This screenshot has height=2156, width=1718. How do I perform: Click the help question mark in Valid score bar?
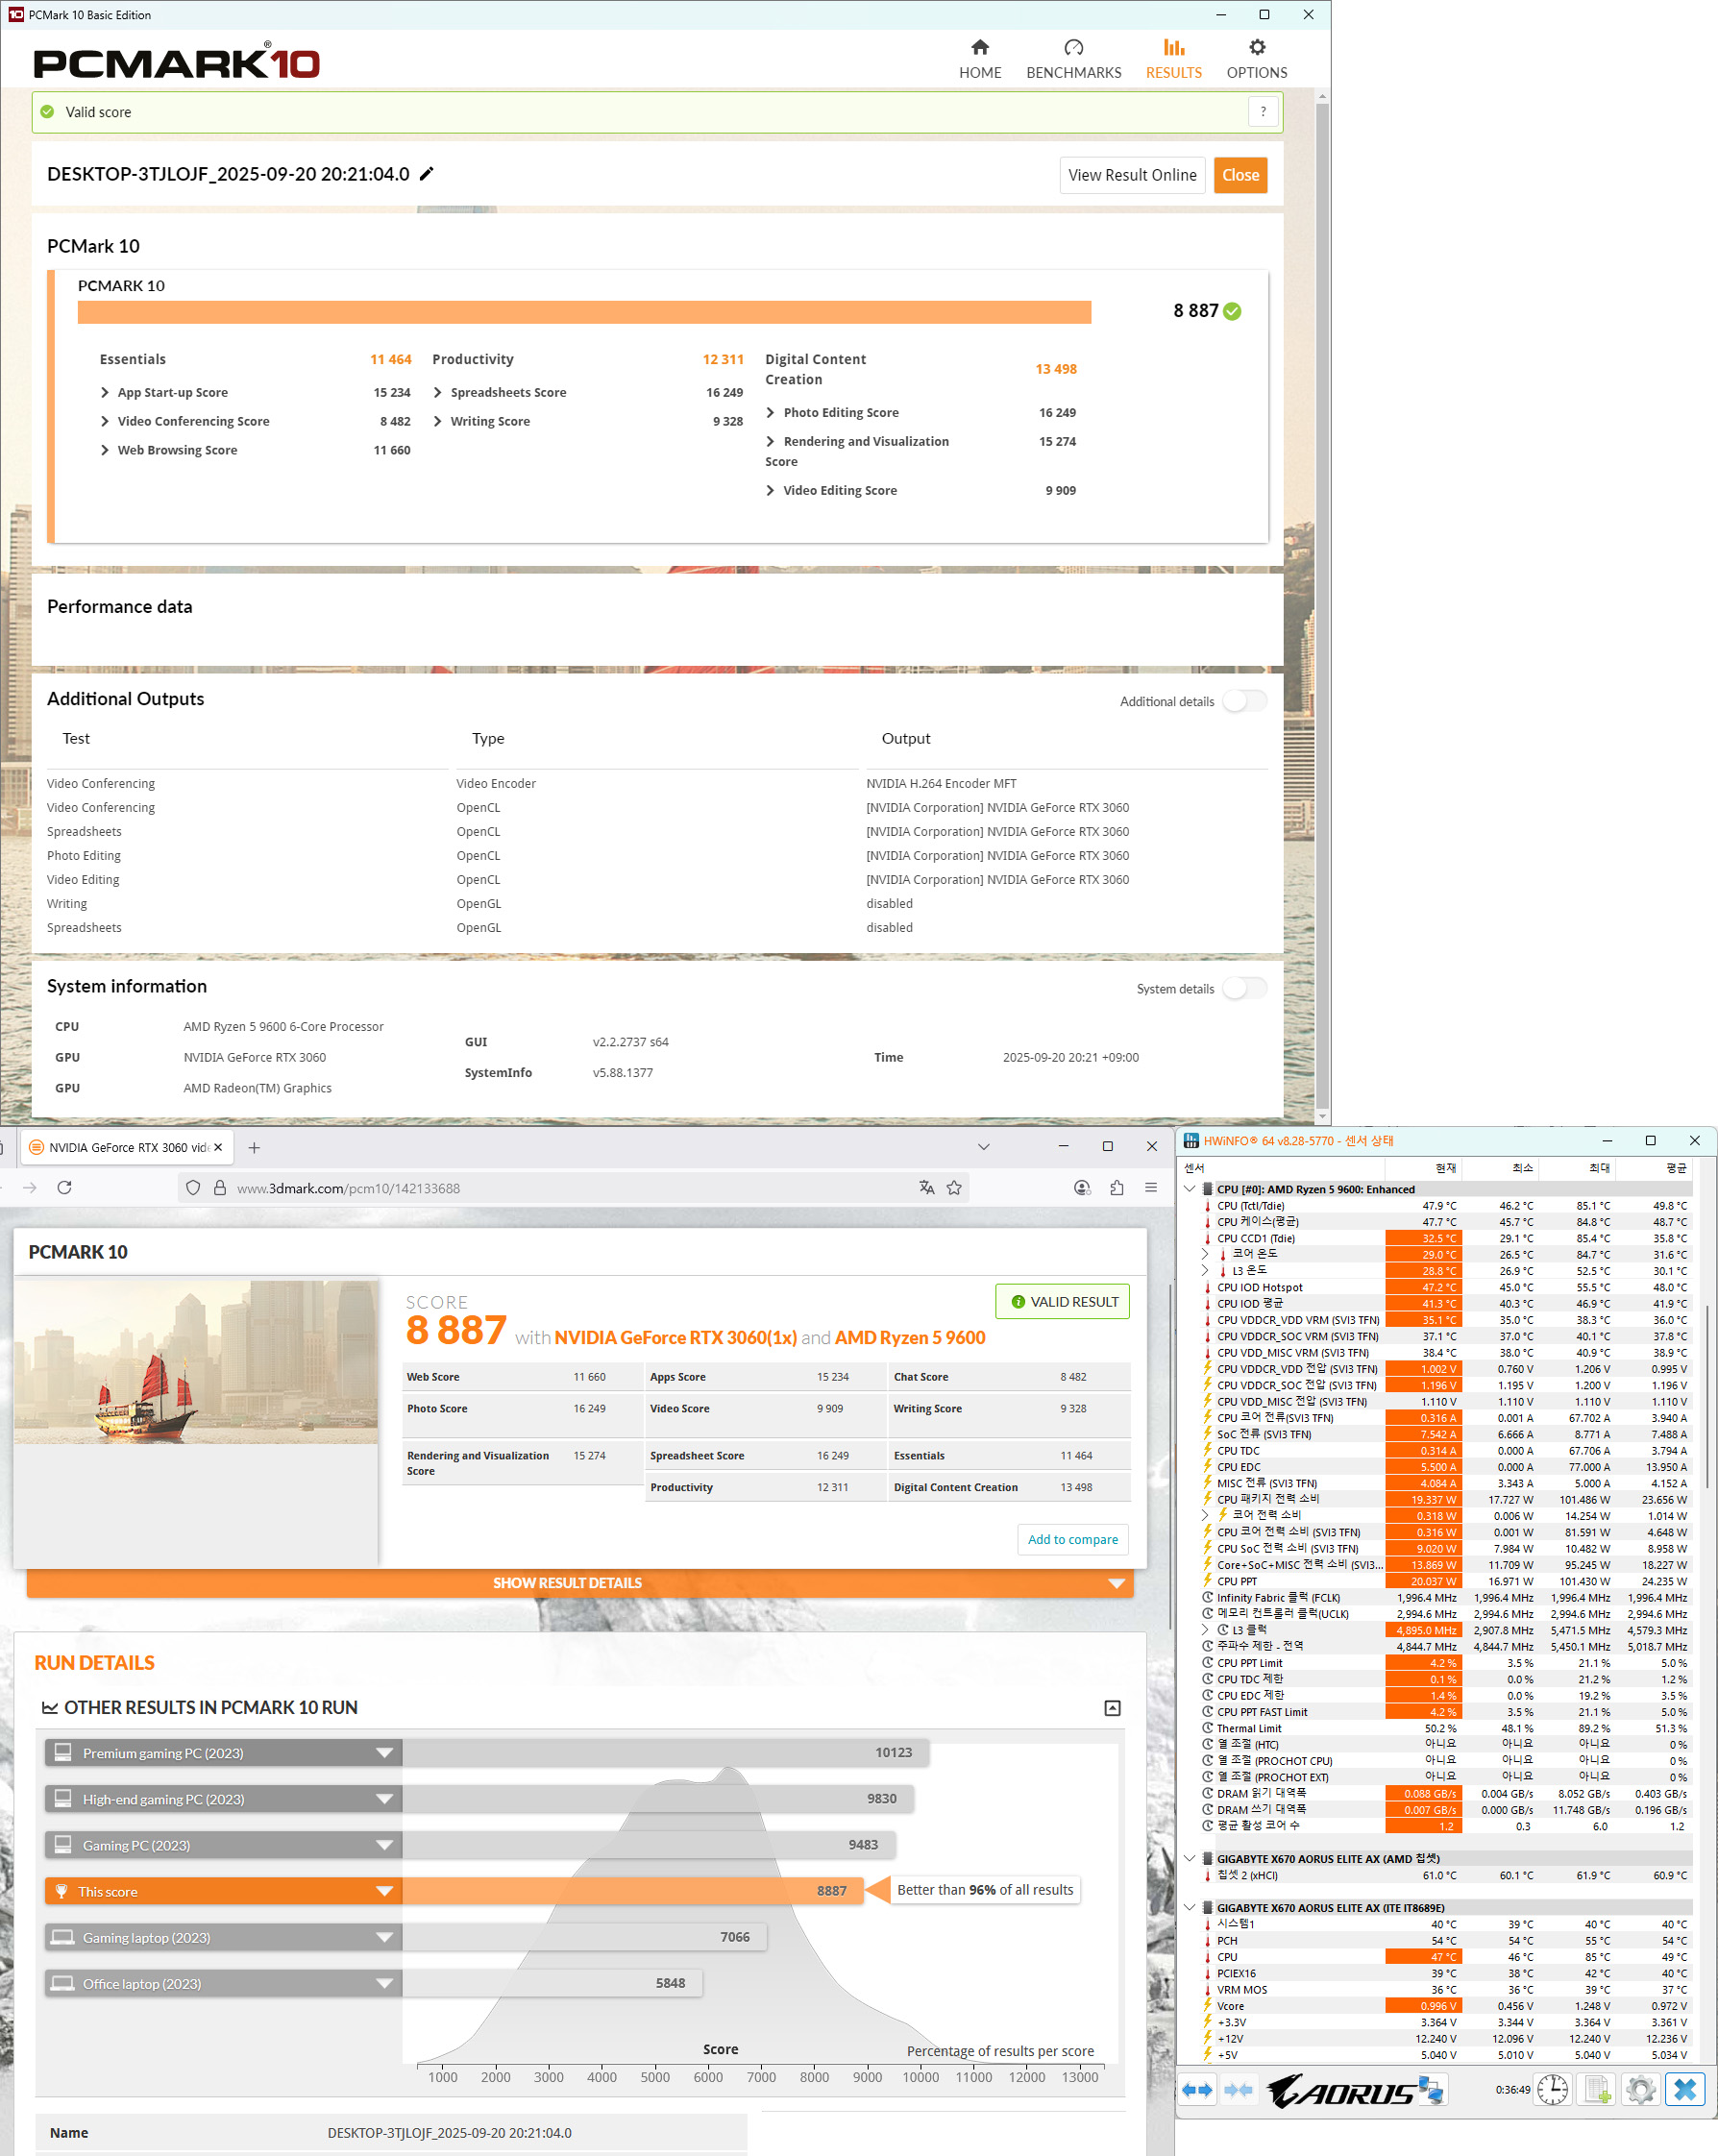pyautogui.click(x=1263, y=112)
